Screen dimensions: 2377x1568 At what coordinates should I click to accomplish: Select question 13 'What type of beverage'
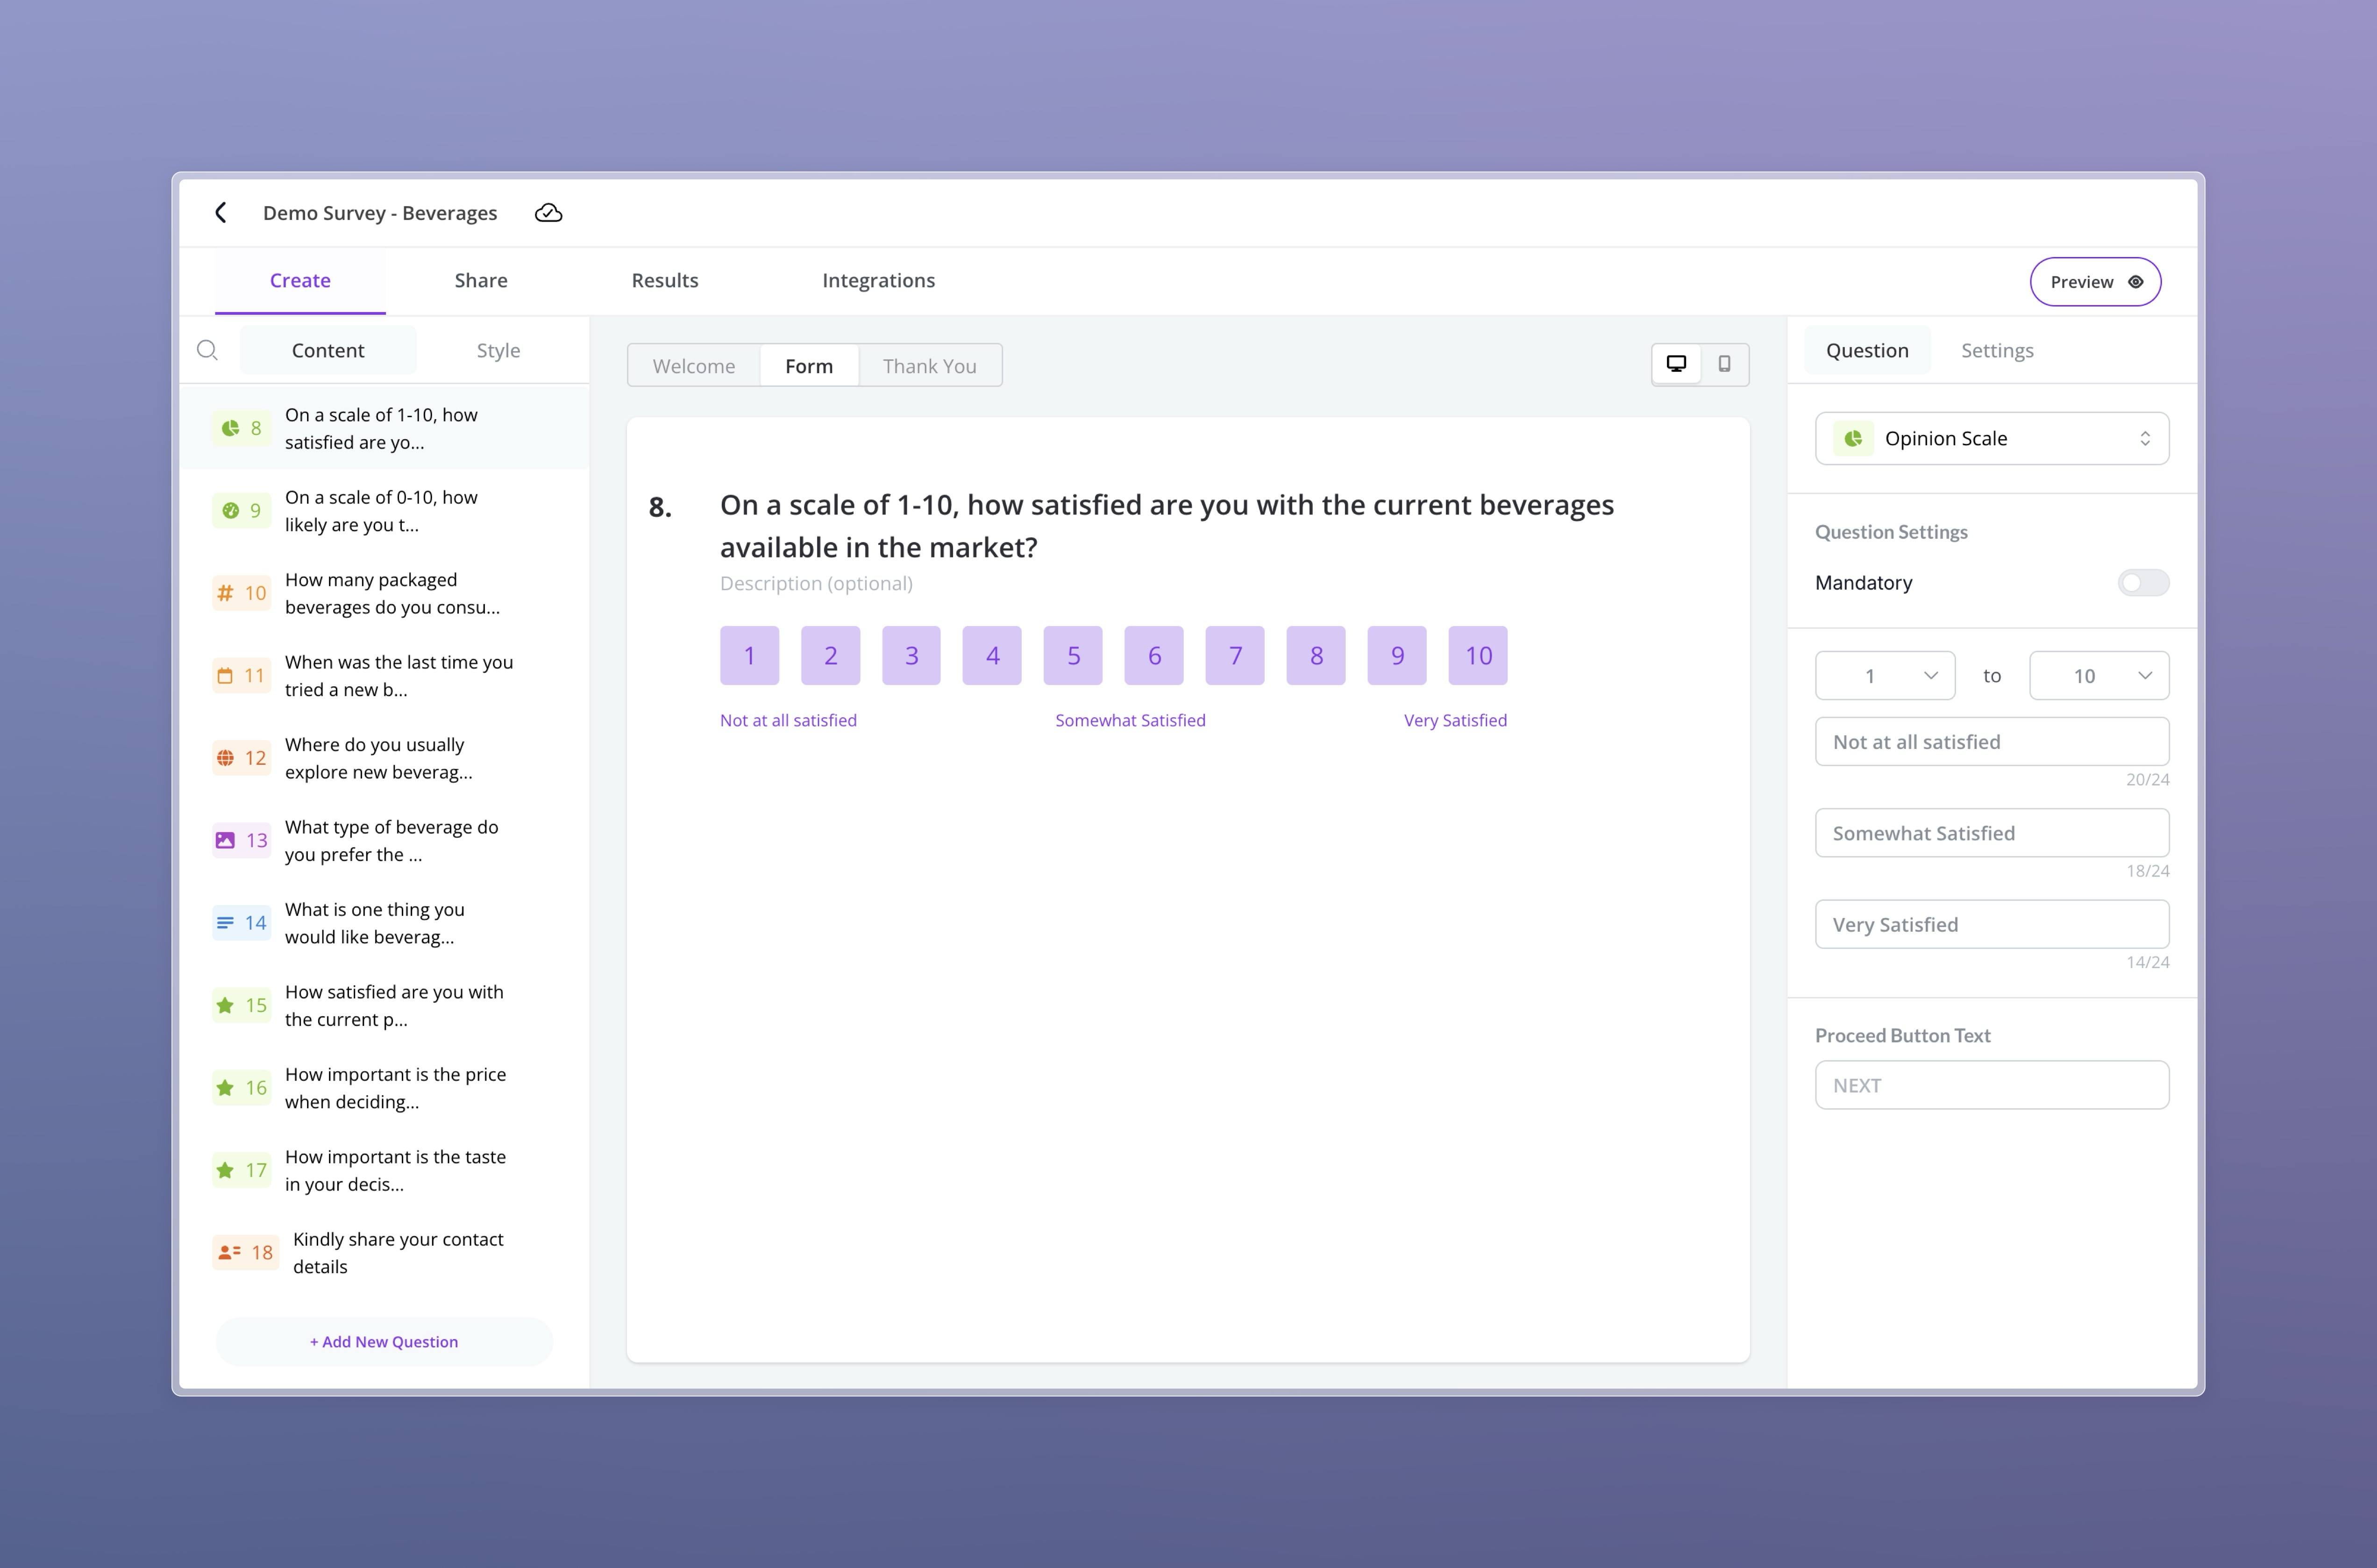(385, 840)
